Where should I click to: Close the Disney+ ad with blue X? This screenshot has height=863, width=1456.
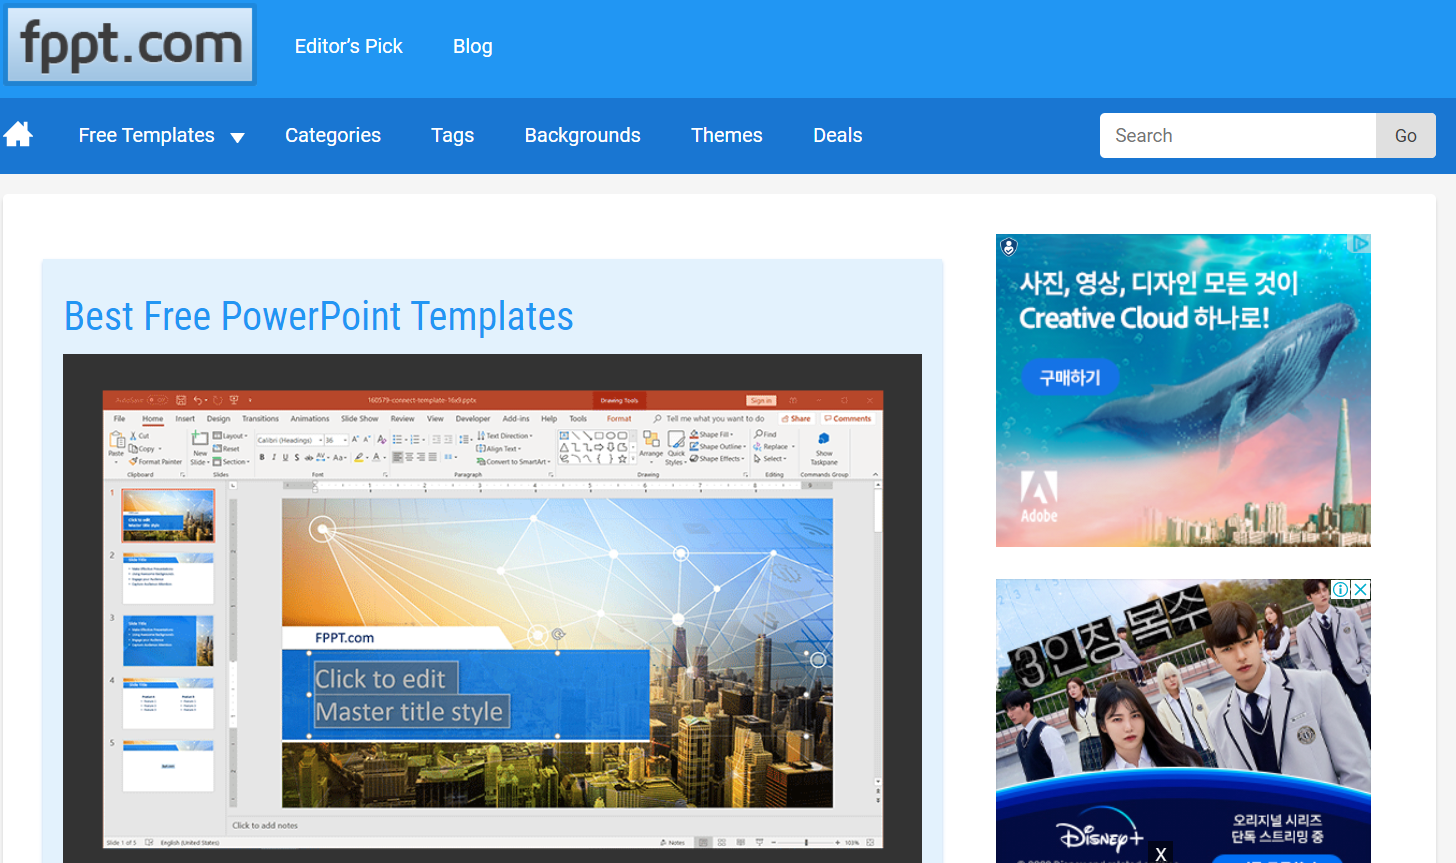coord(1360,589)
